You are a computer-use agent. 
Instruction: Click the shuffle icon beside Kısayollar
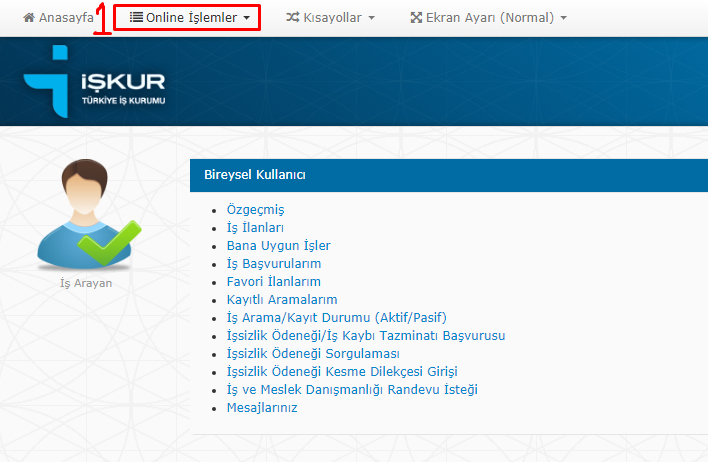[293, 18]
